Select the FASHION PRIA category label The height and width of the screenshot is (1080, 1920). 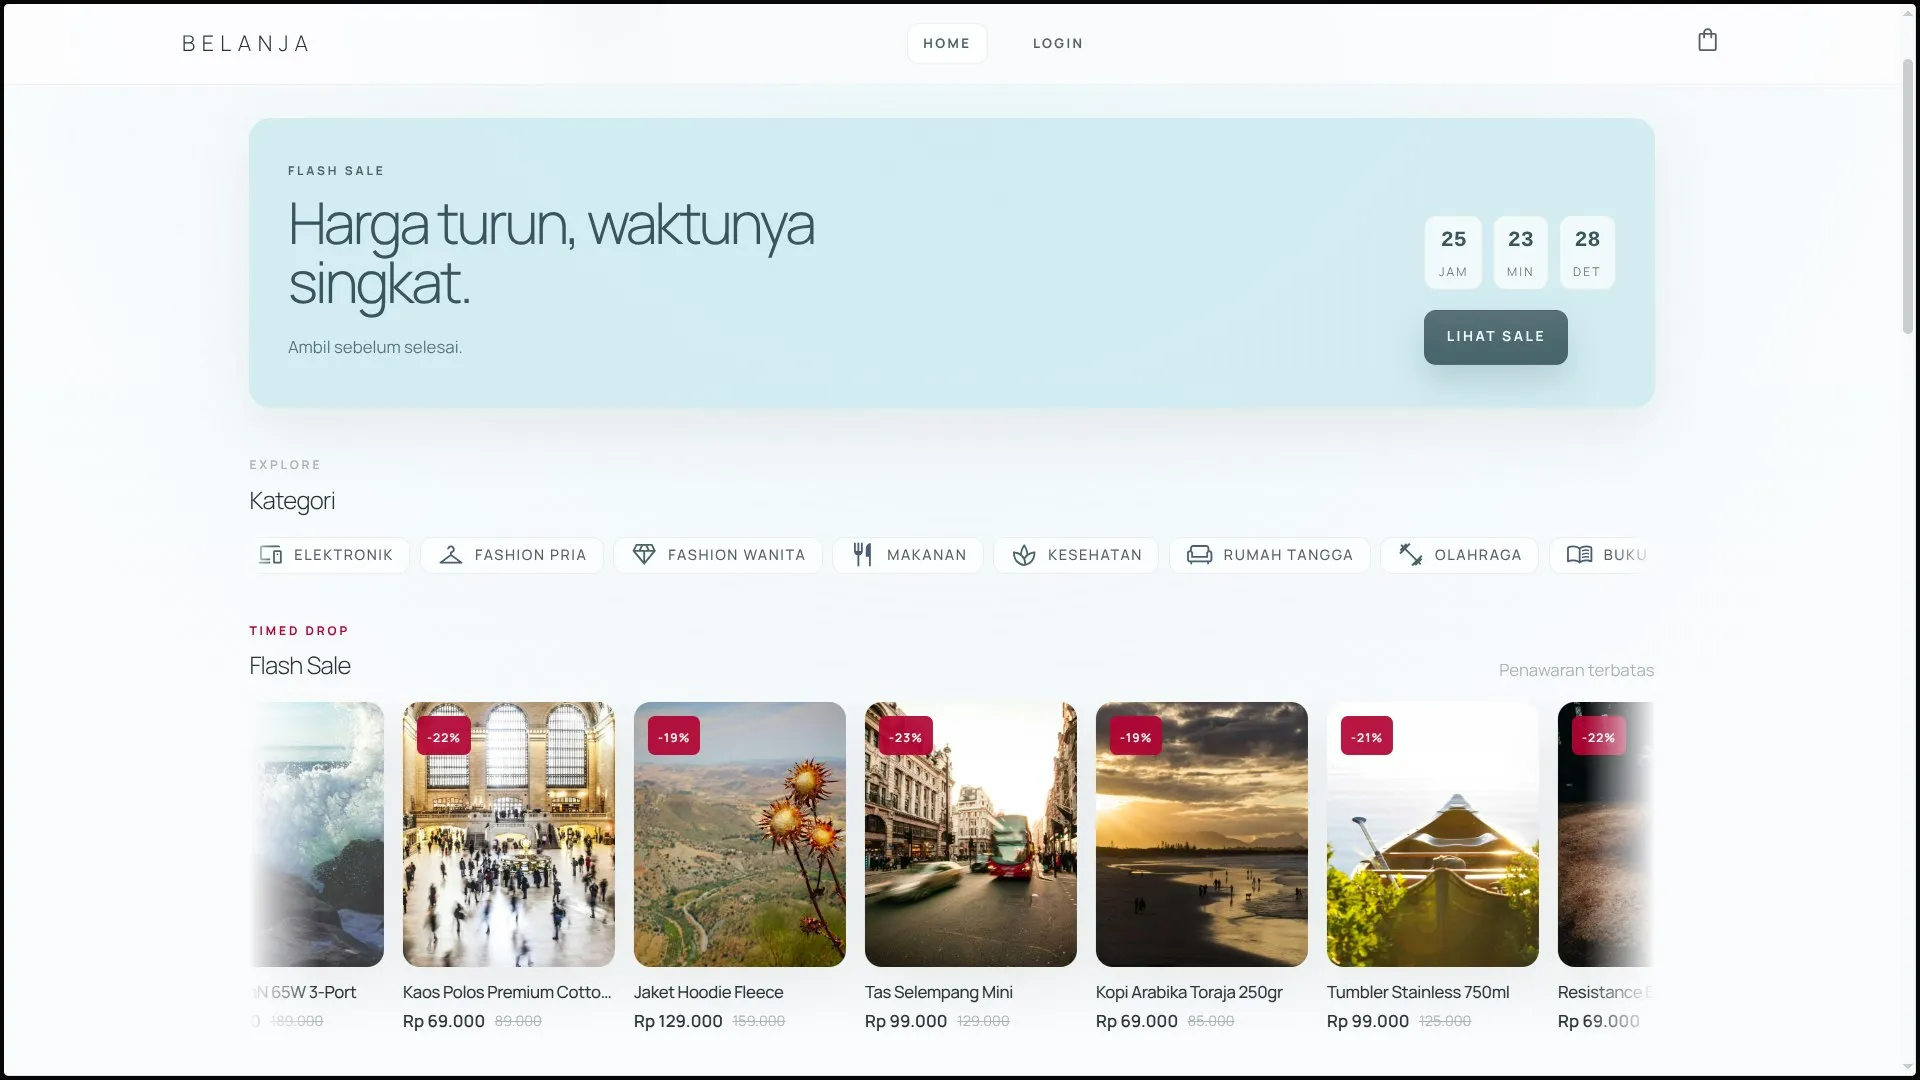click(x=530, y=555)
